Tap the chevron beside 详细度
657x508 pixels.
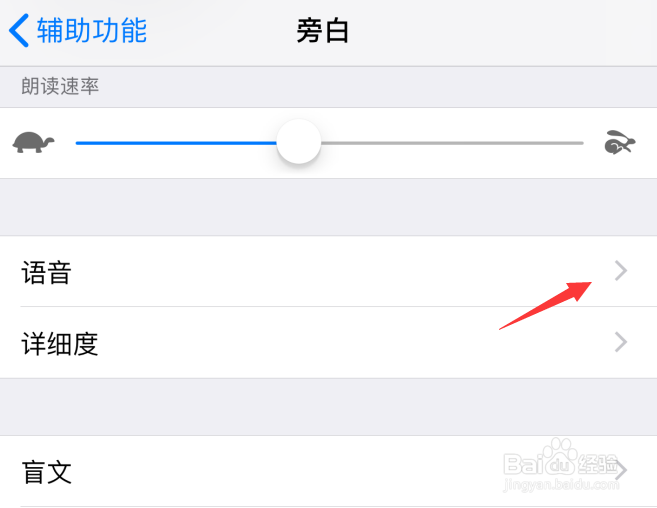tap(621, 342)
